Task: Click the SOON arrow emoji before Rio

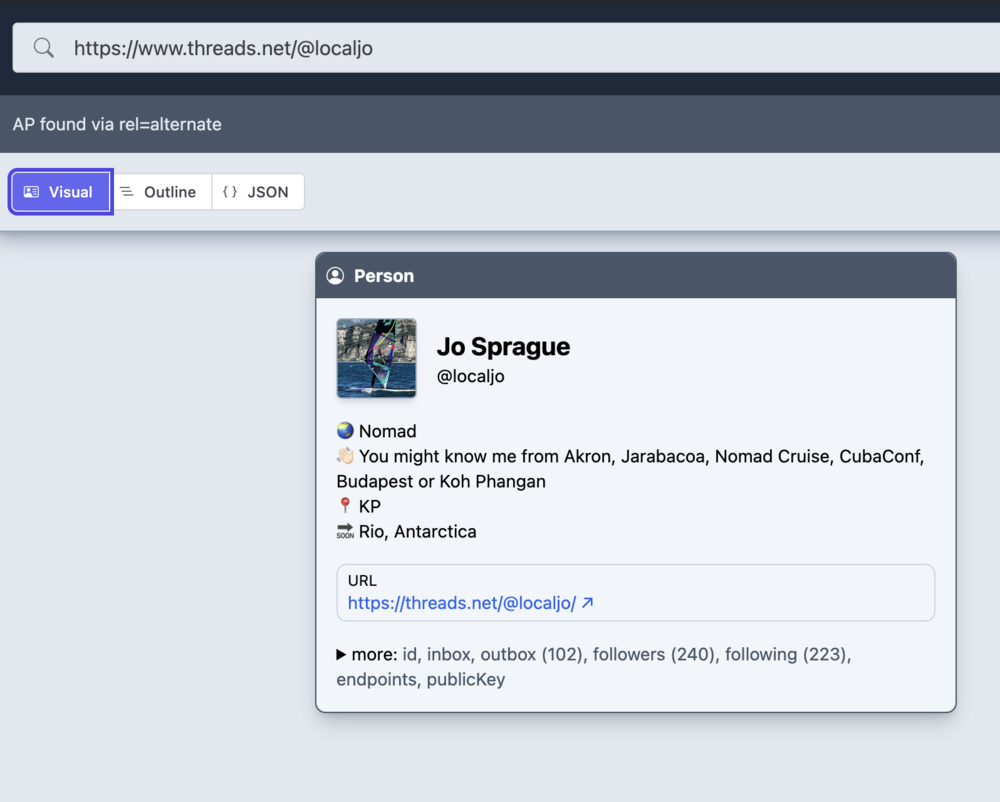Action: [345, 532]
